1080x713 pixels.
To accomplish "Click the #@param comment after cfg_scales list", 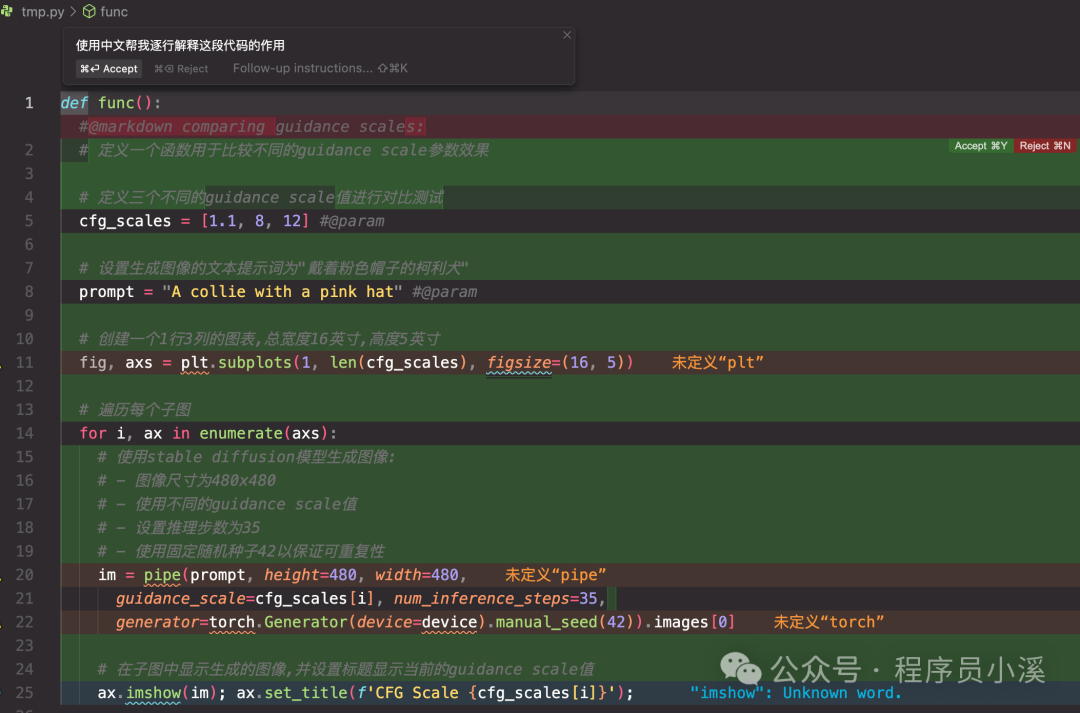I will click(352, 221).
